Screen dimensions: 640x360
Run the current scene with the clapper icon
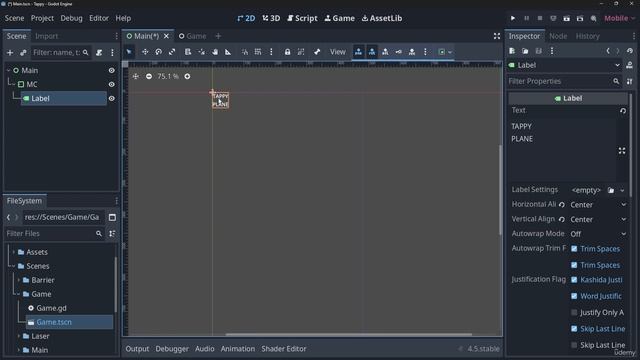tap(567, 18)
